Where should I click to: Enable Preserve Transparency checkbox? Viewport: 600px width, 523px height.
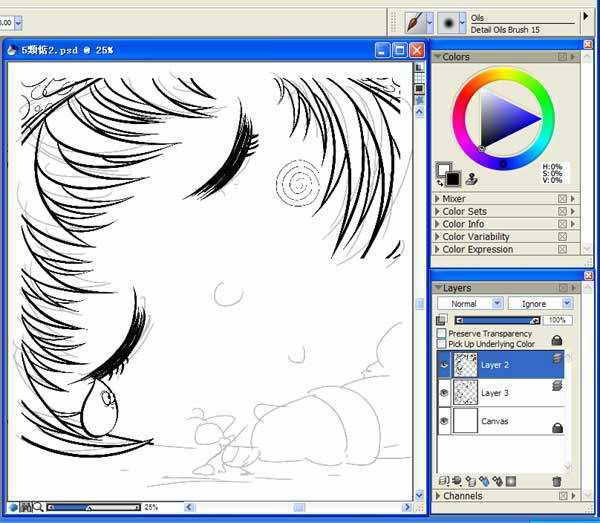[441, 333]
